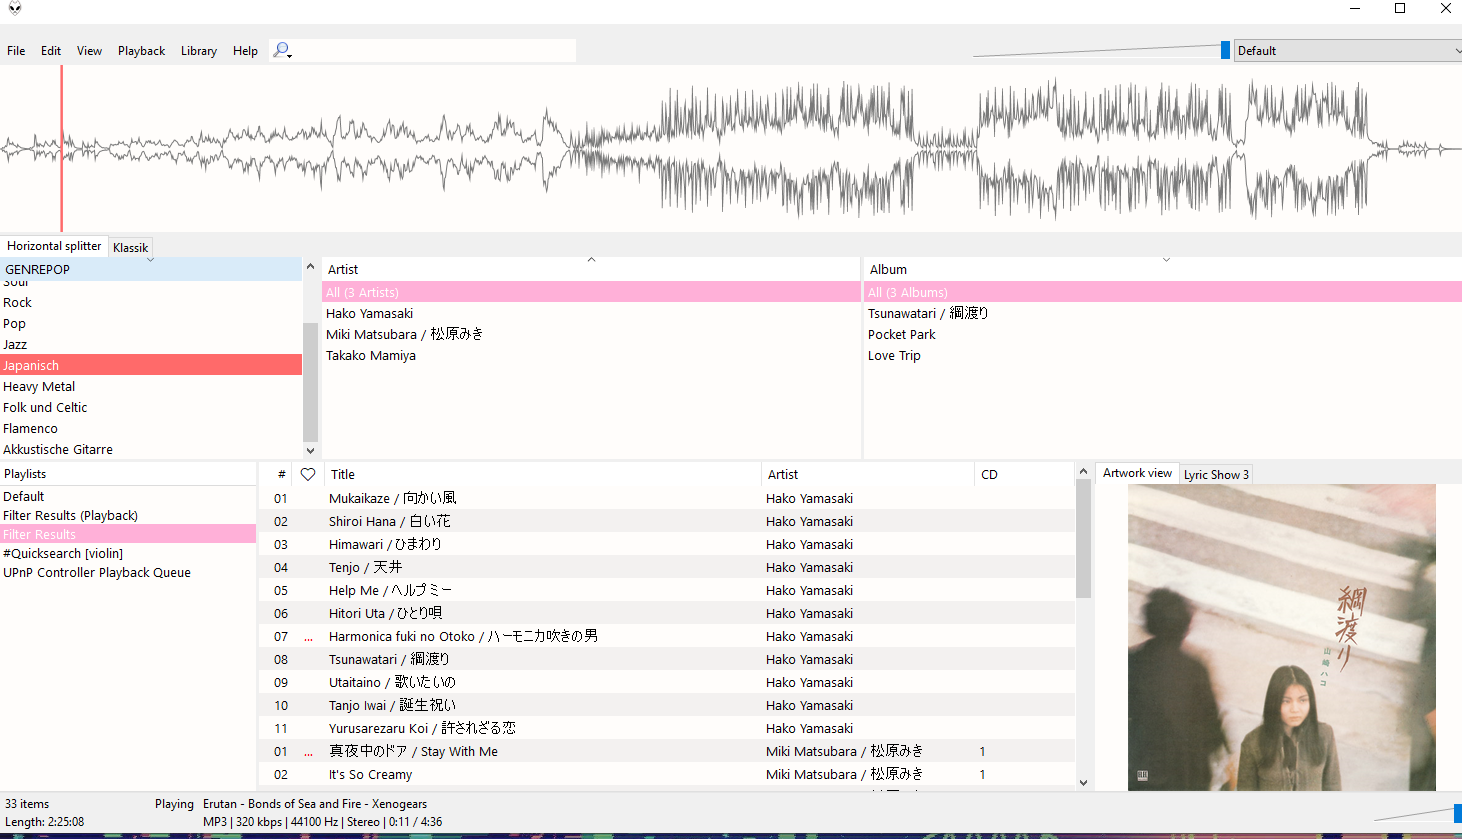
Task: Click the GENREPOP column header
Action: point(150,269)
